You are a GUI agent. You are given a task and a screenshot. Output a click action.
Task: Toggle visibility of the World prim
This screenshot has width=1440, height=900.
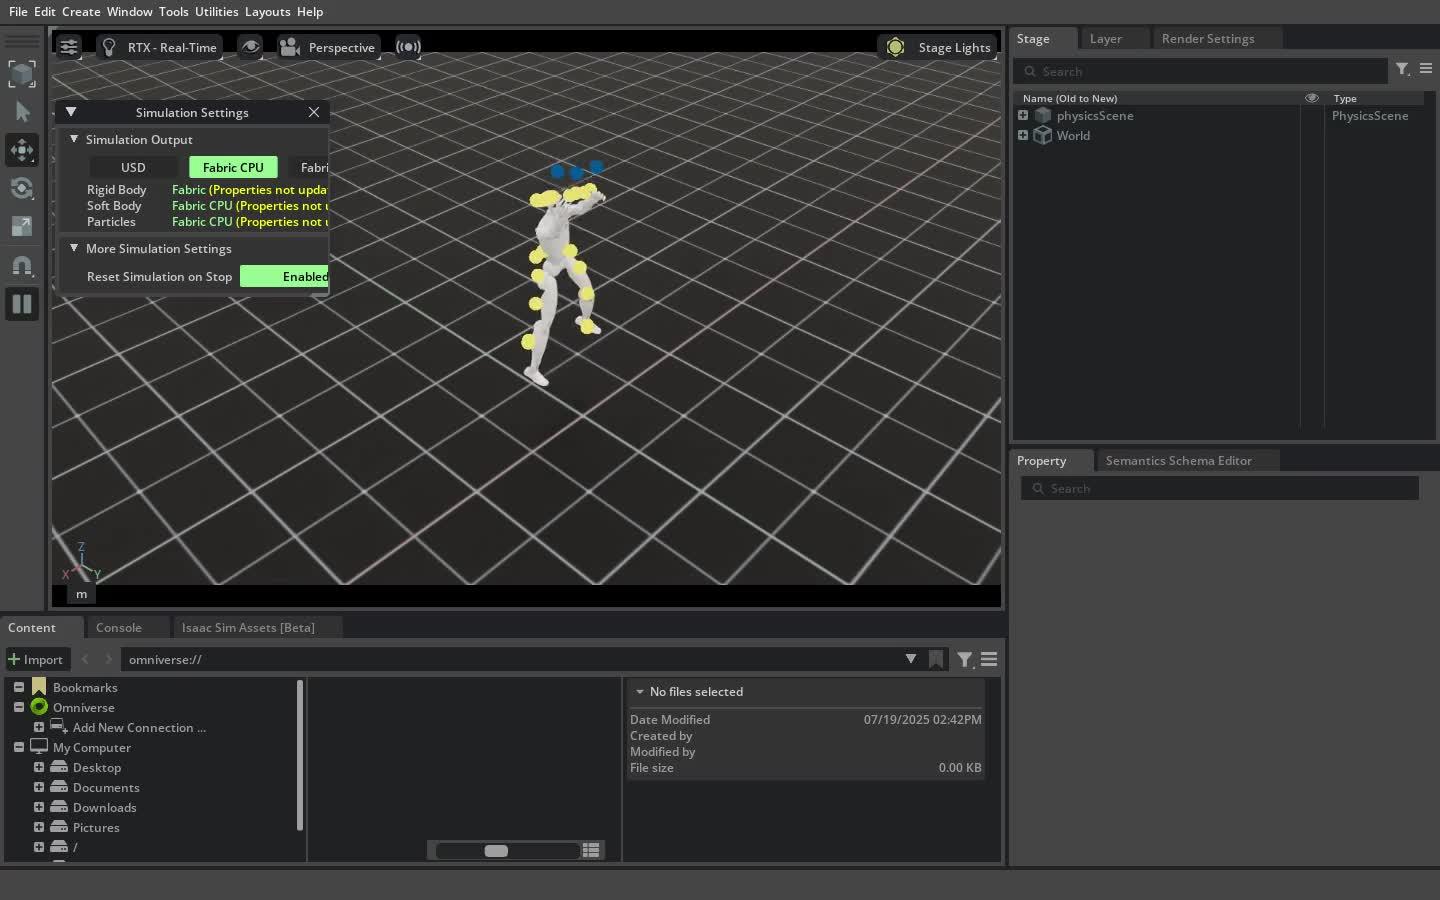pos(1312,135)
